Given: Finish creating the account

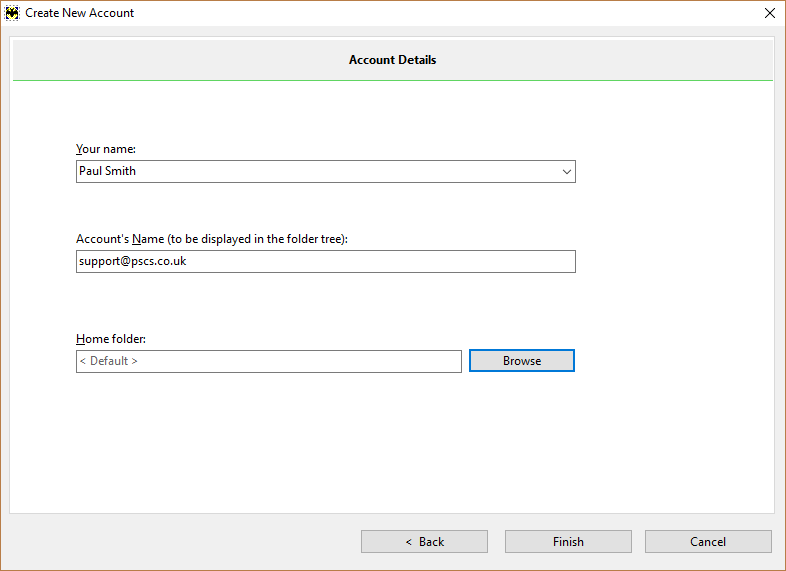Looking at the screenshot, I should pos(568,542).
